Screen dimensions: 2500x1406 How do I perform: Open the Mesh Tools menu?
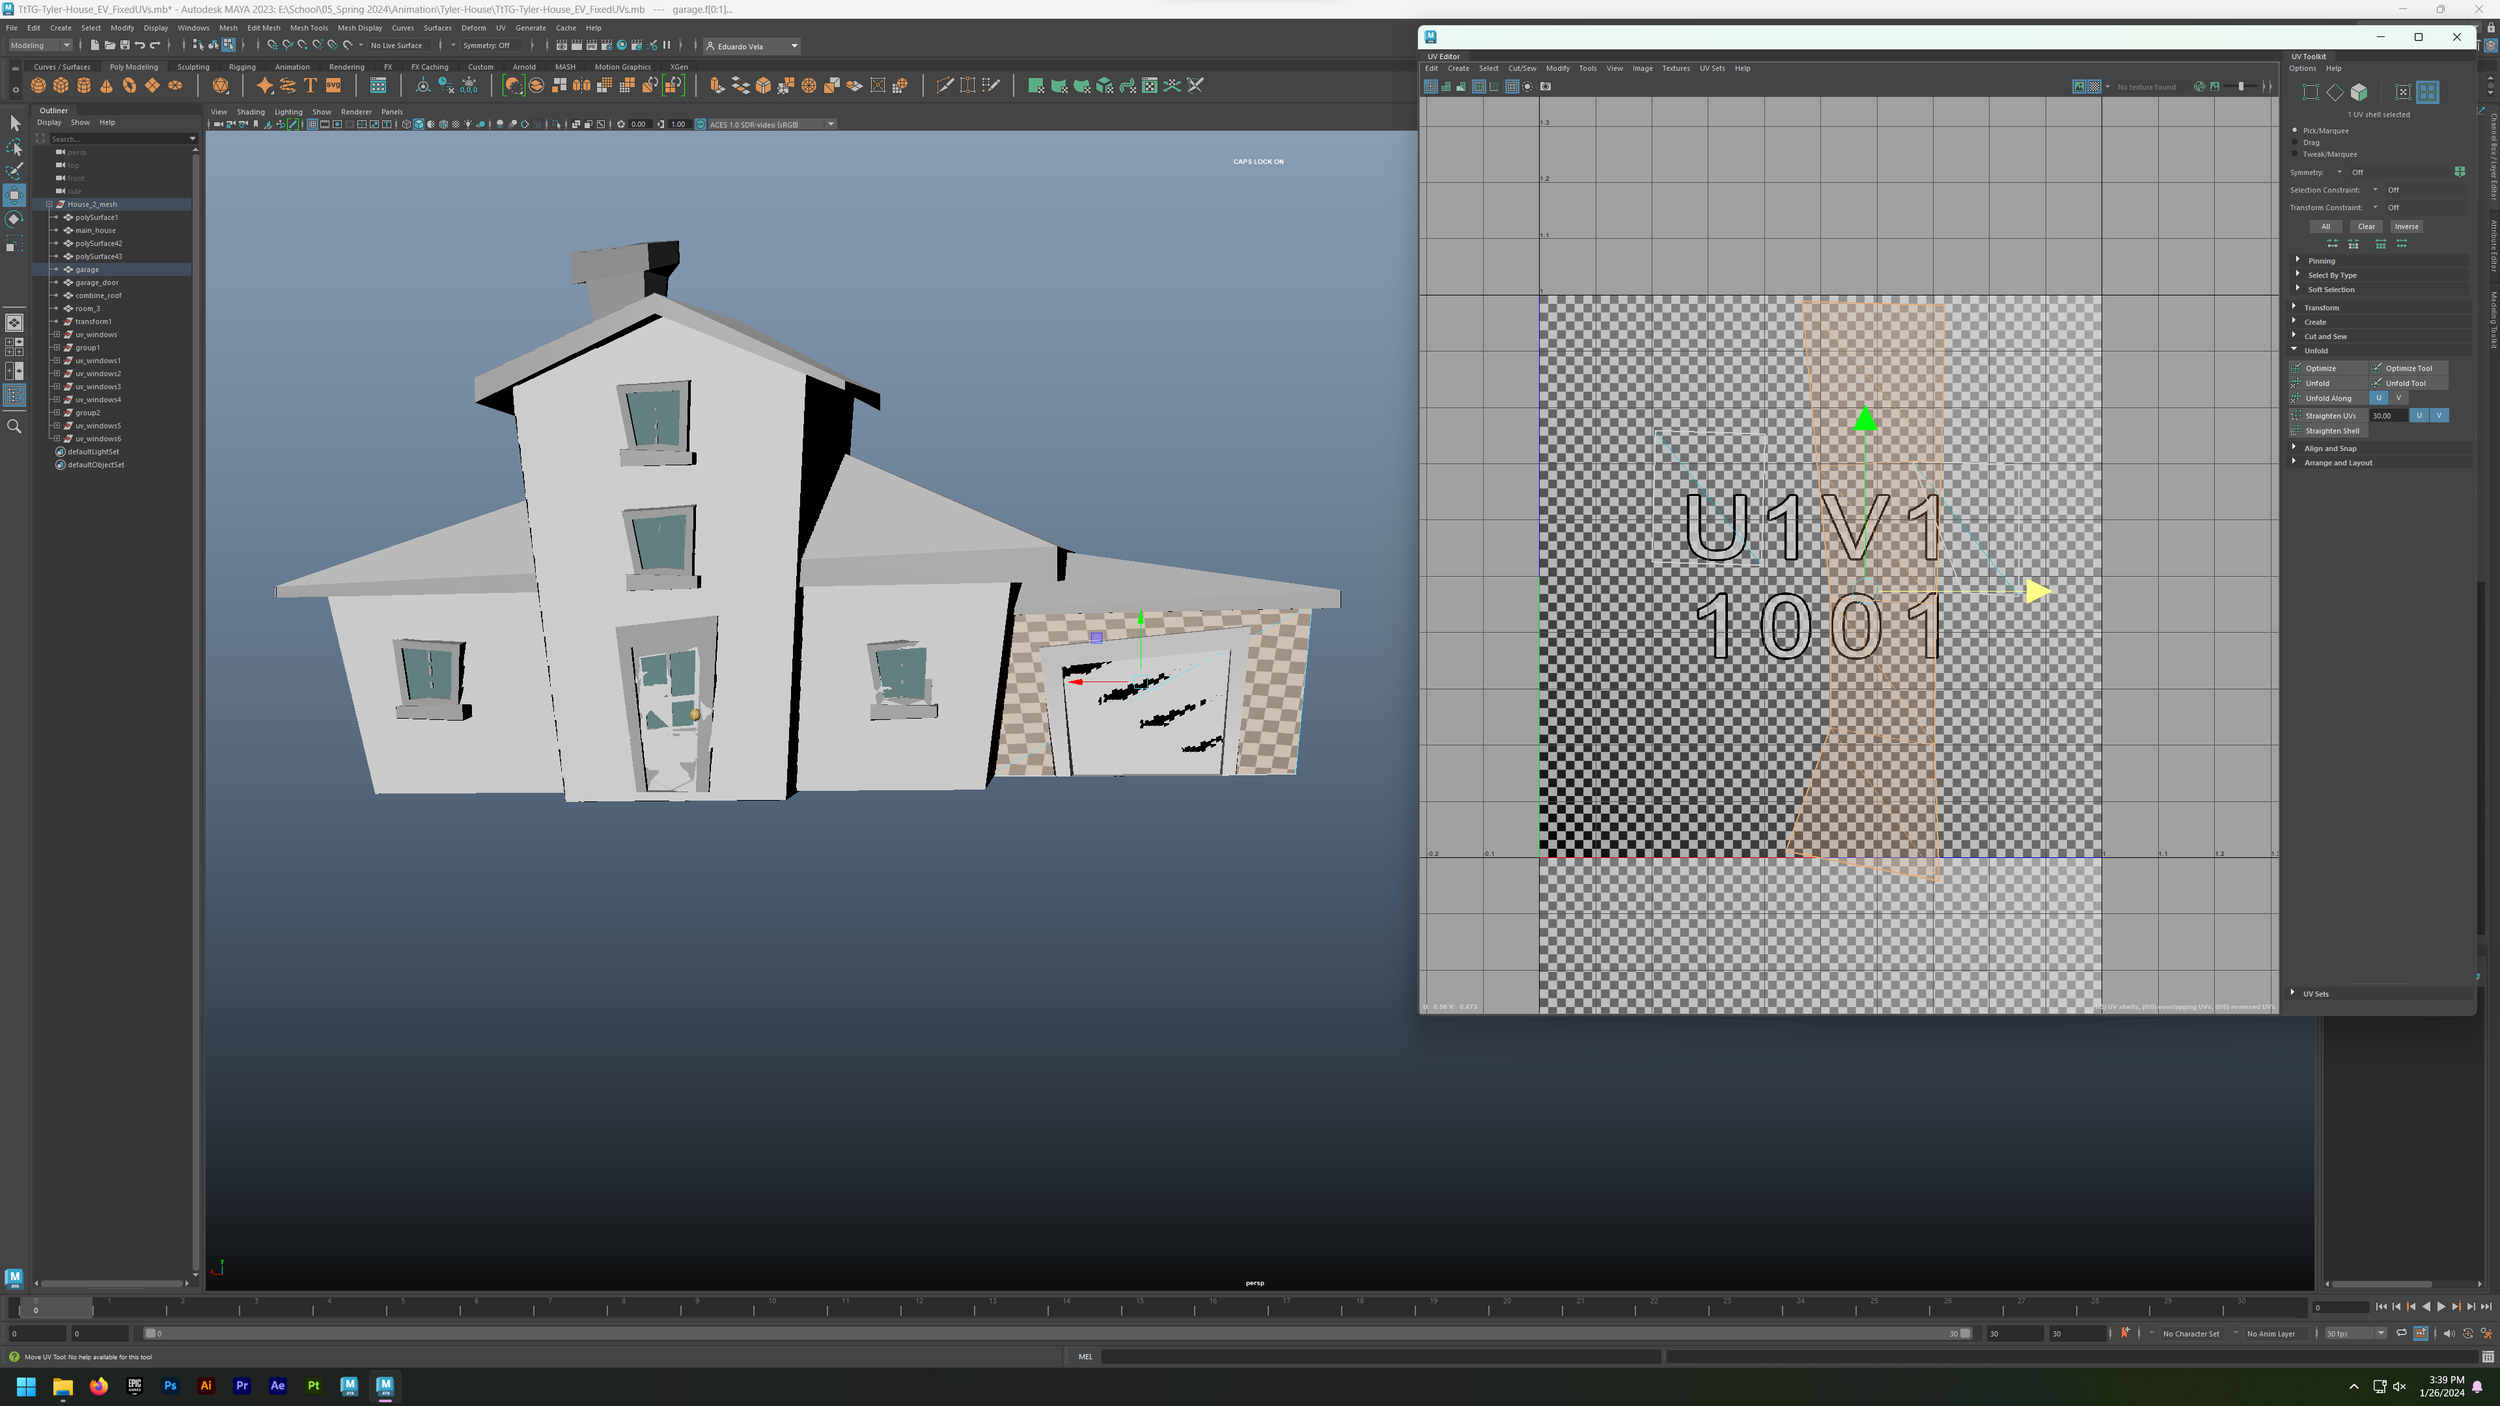coord(308,28)
